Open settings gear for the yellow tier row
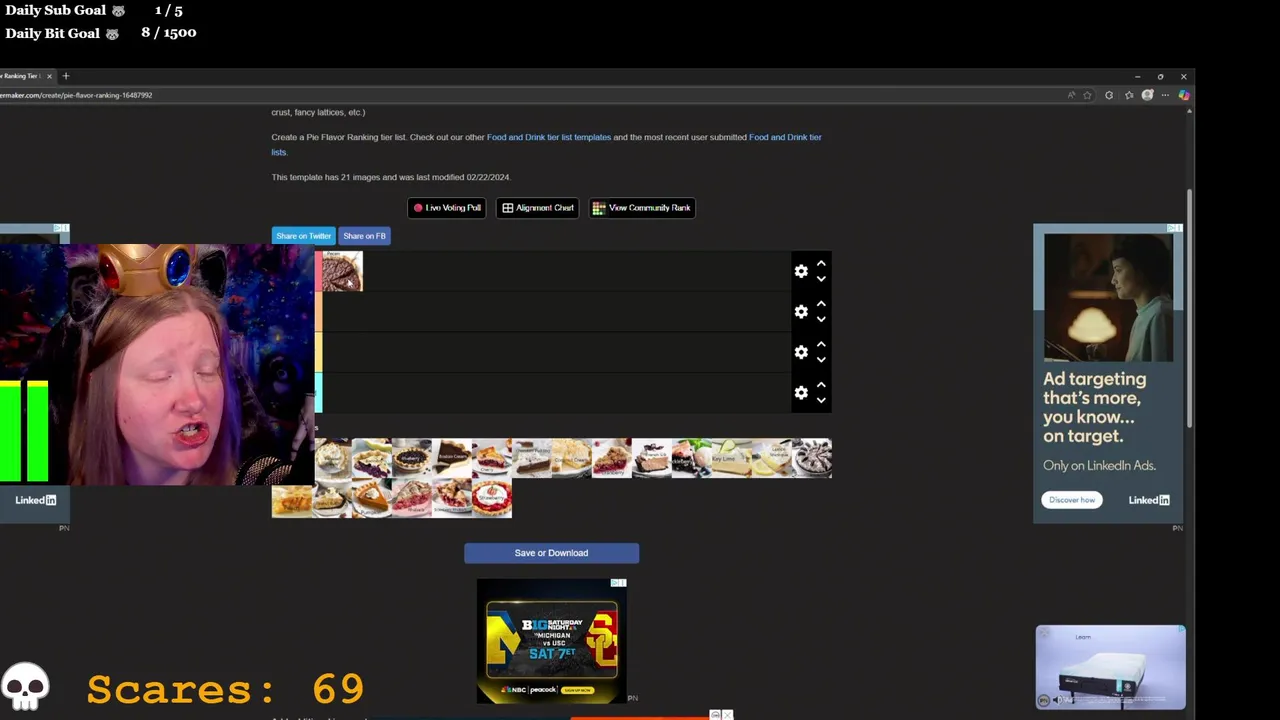Viewport: 1280px width, 720px height. pyautogui.click(x=801, y=352)
